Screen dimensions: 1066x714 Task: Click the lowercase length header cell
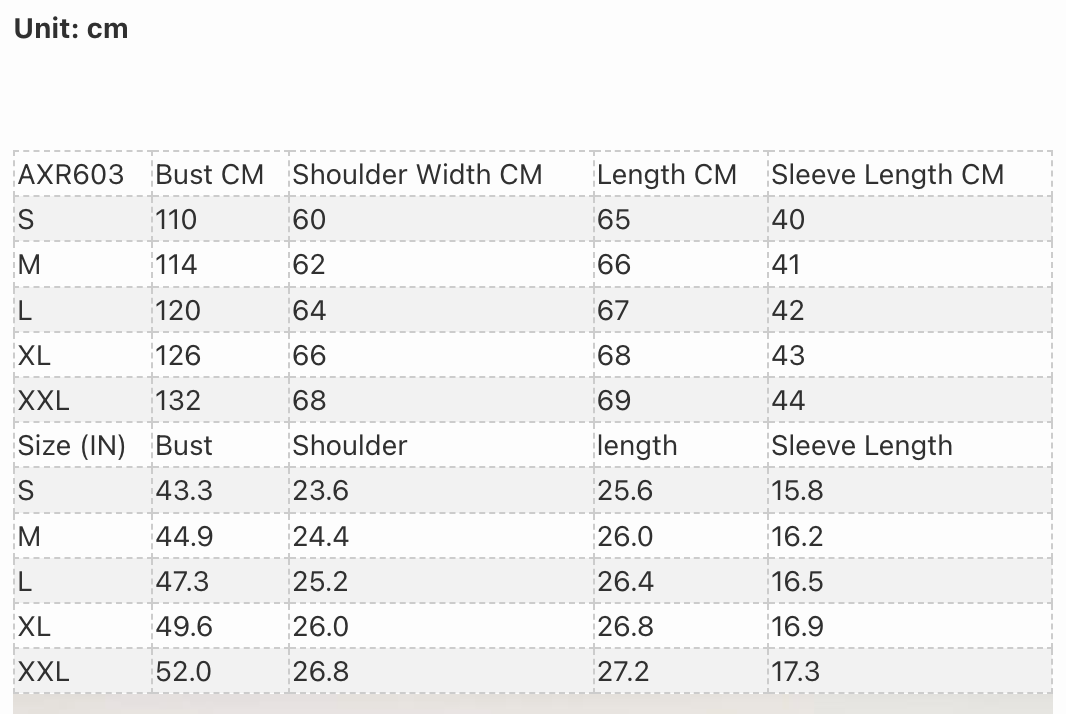681,445
